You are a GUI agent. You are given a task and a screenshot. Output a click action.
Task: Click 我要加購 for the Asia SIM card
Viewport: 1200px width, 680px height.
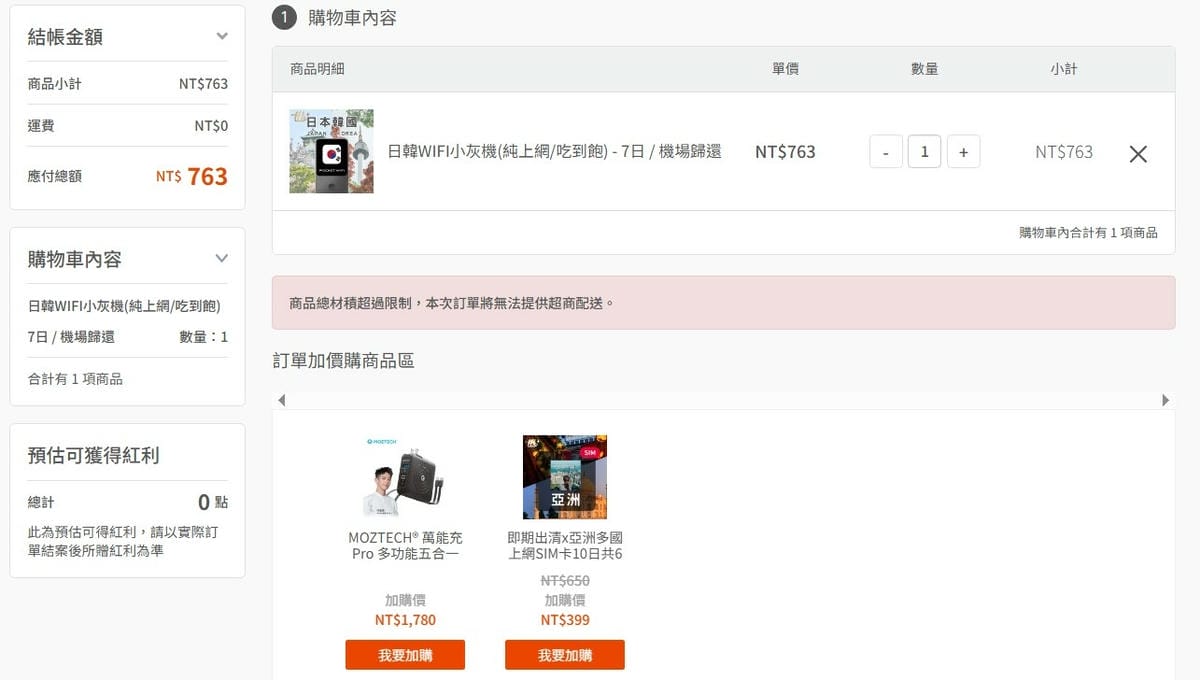click(x=564, y=655)
